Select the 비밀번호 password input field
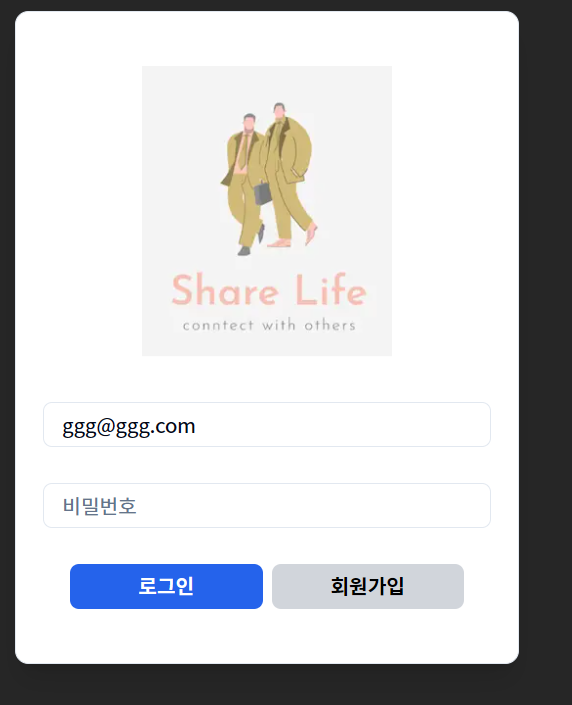Viewport: 572px width, 705px height. 267,505
